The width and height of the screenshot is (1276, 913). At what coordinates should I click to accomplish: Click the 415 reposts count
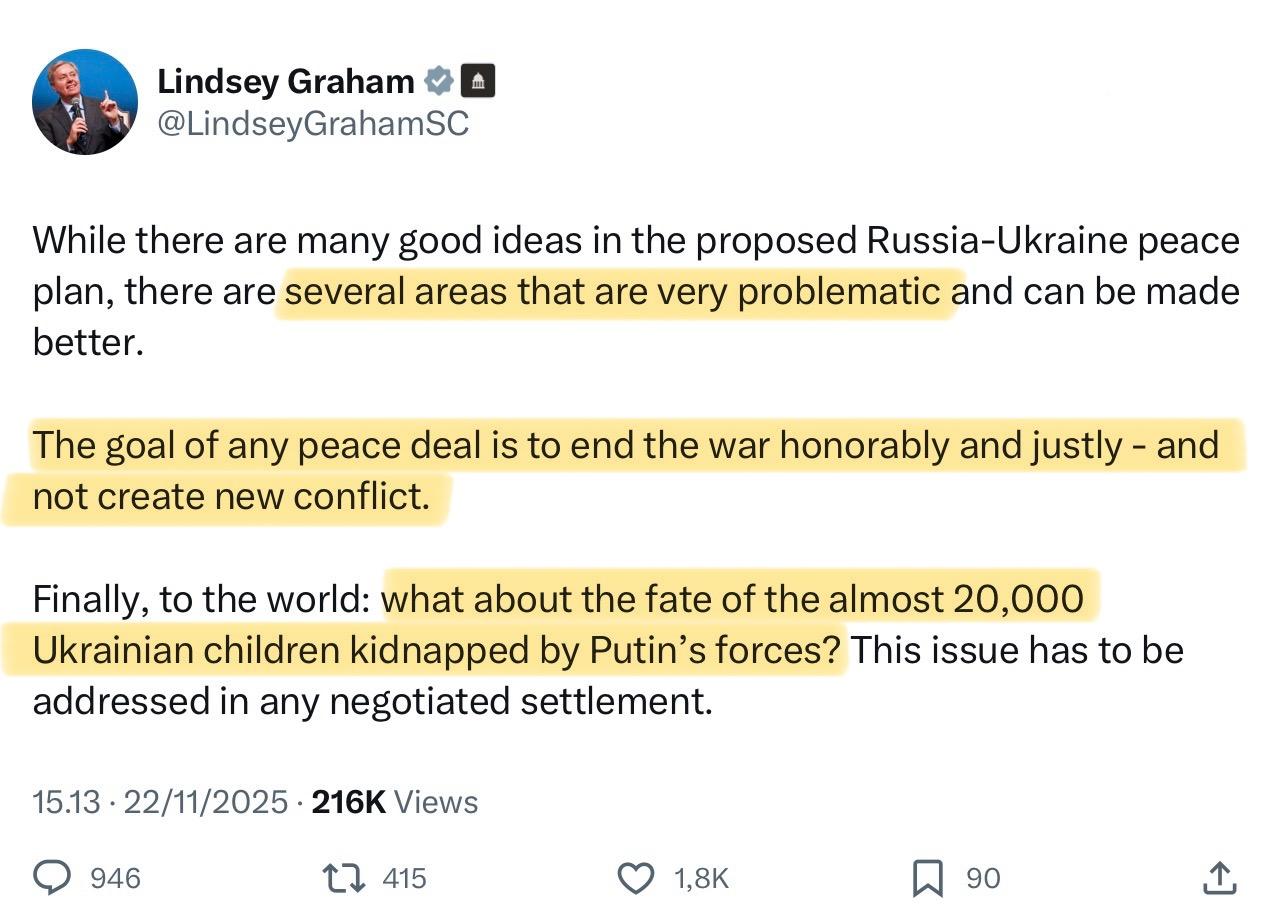pos(404,878)
